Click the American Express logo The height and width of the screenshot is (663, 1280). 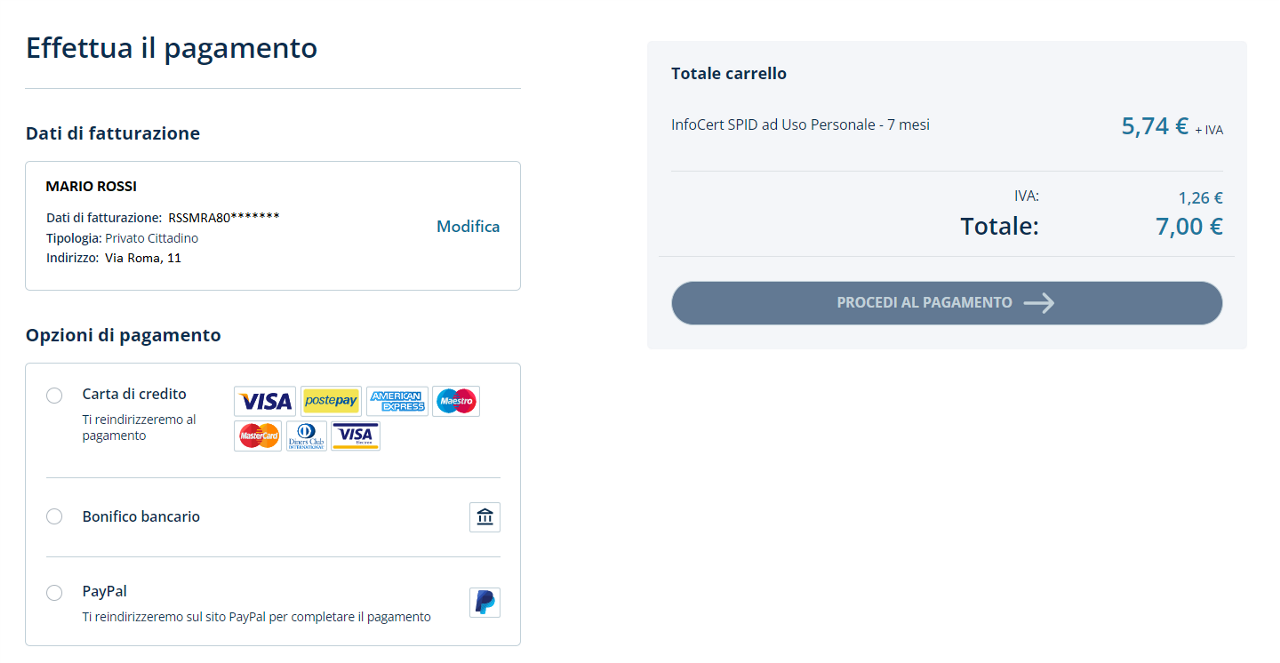click(x=397, y=401)
